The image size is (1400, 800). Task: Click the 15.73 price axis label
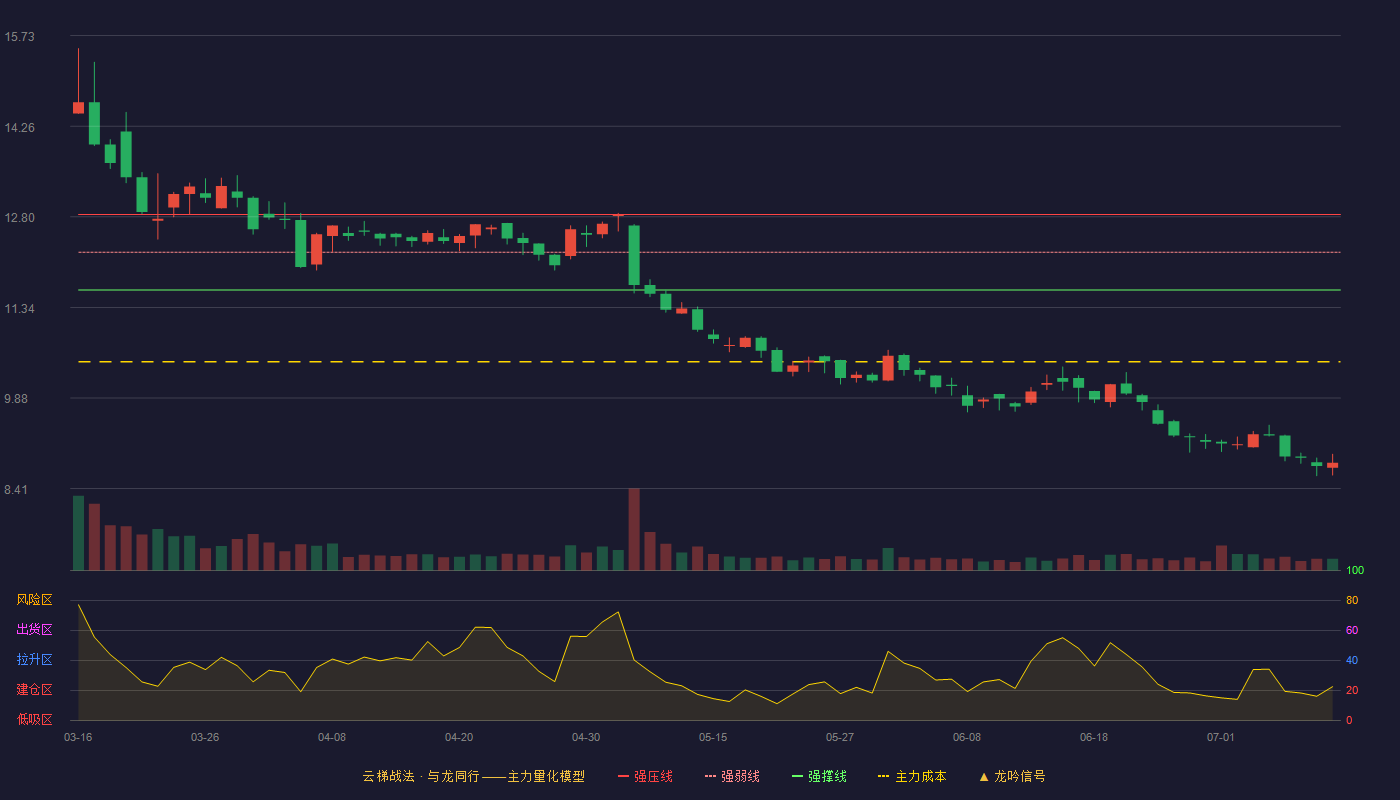pyautogui.click(x=19, y=37)
